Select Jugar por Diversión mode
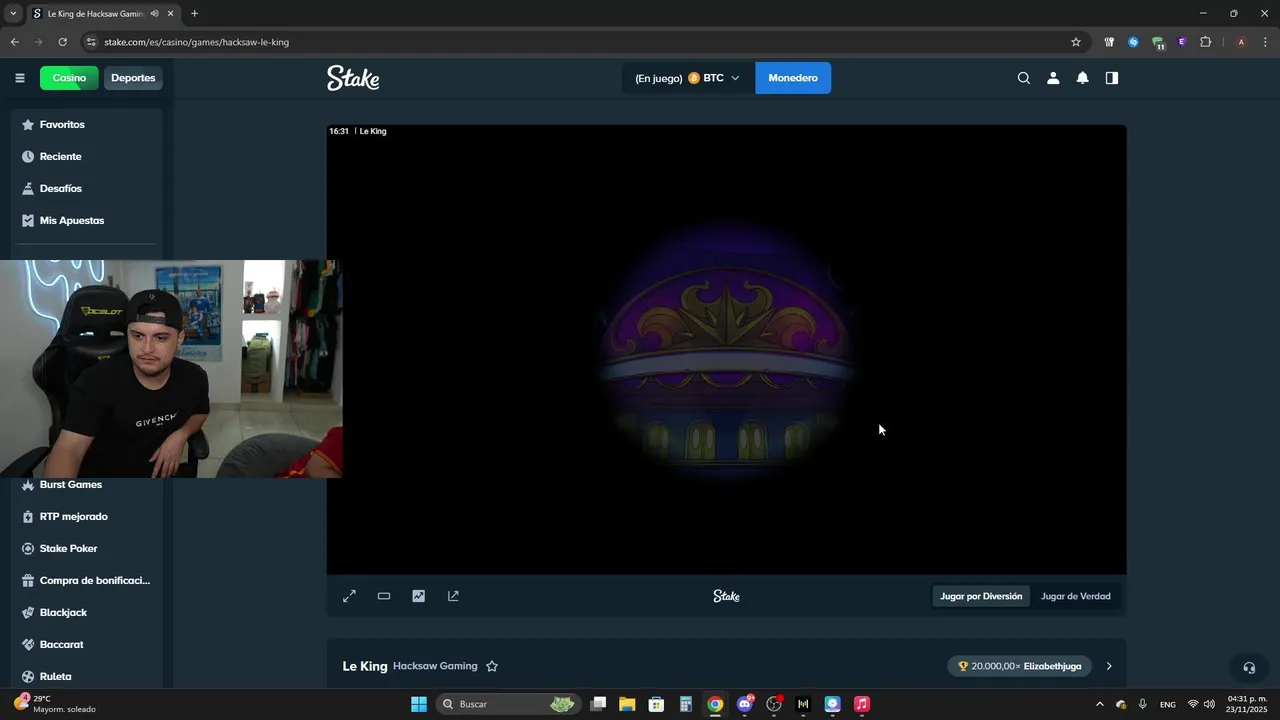Screen dimensions: 1280x720 click(x=981, y=596)
